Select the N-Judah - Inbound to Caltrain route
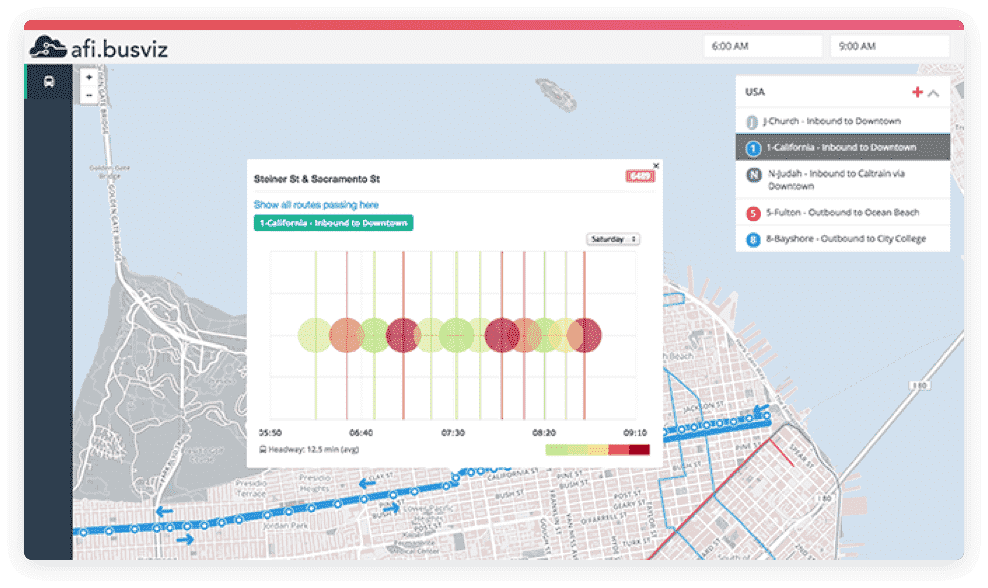The width and height of the screenshot is (988, 588). pyautogui.click(x=845, y=180)
